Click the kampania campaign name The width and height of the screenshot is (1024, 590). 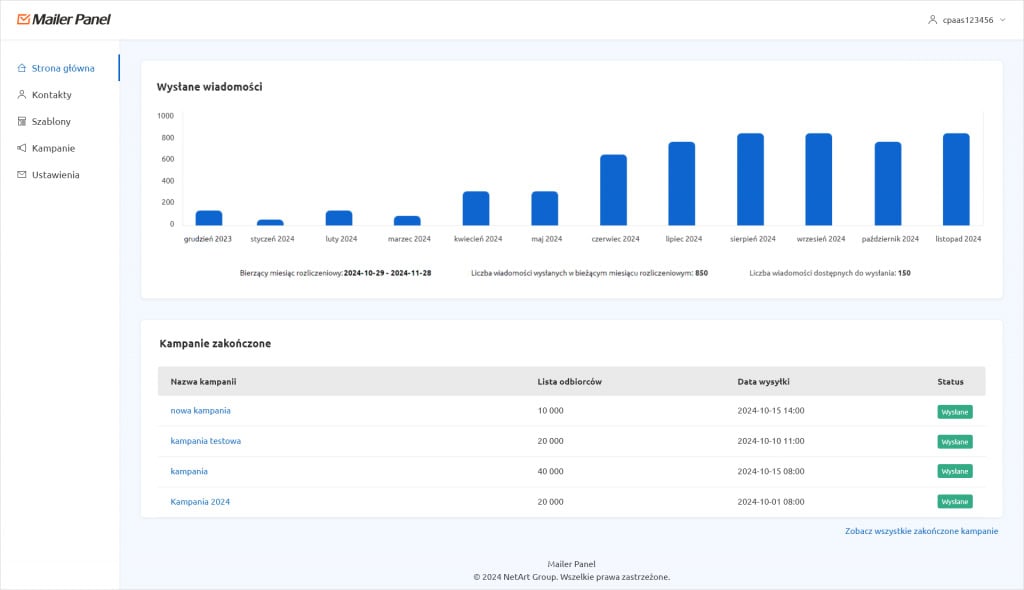[x=189, y=470]
